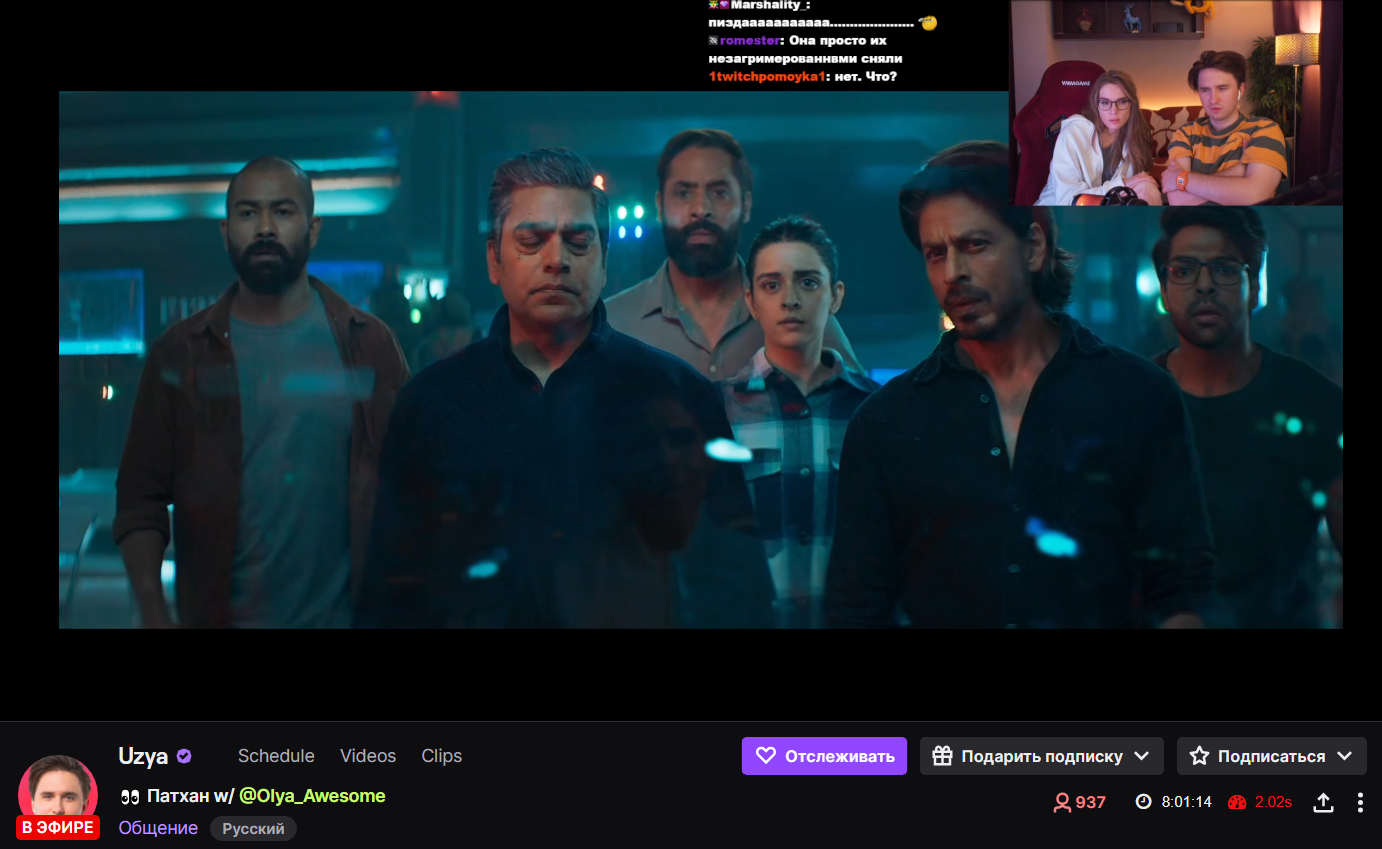Click the Uzya channel name
Screen dimensions: 1382x849
(x=143, y=756)
